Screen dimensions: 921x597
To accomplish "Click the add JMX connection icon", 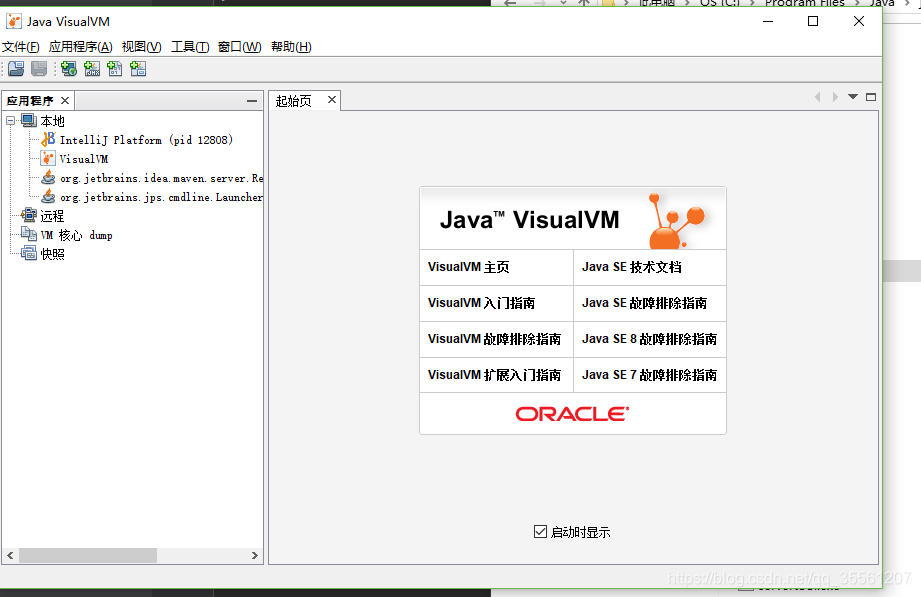I will pyautogui.click(x=90, y=68).
